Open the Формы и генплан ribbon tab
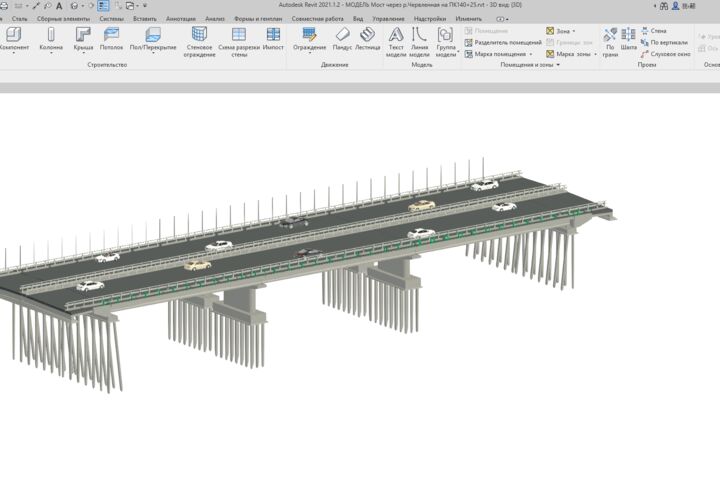This screenshot has height=480, width=720. pos(258,19)
